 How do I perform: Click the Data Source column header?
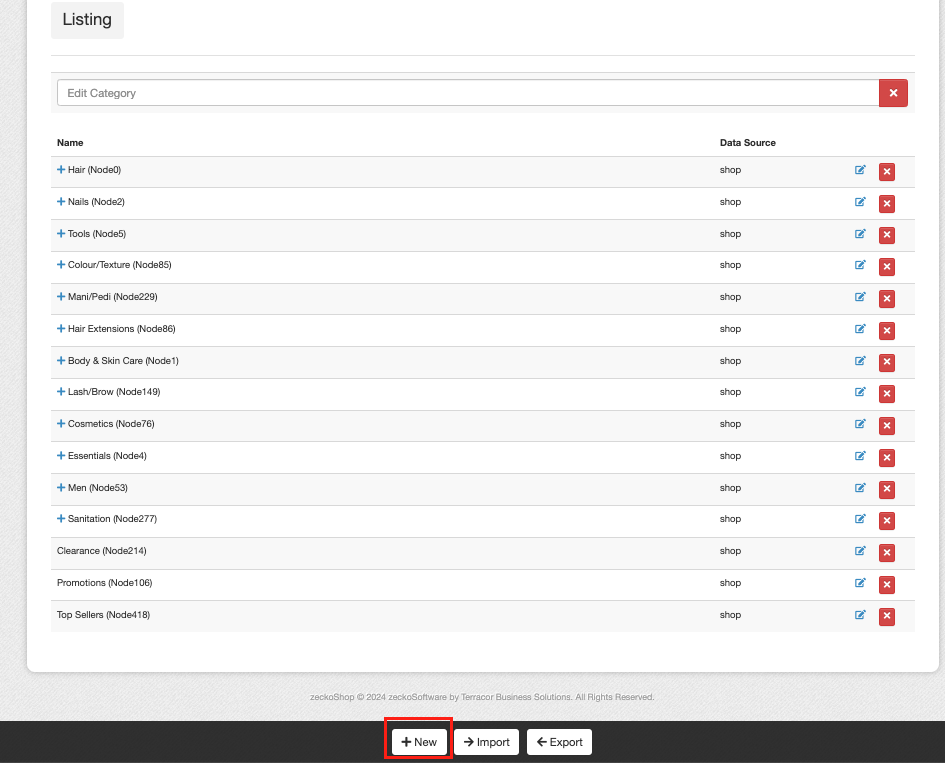coord(747,143)
